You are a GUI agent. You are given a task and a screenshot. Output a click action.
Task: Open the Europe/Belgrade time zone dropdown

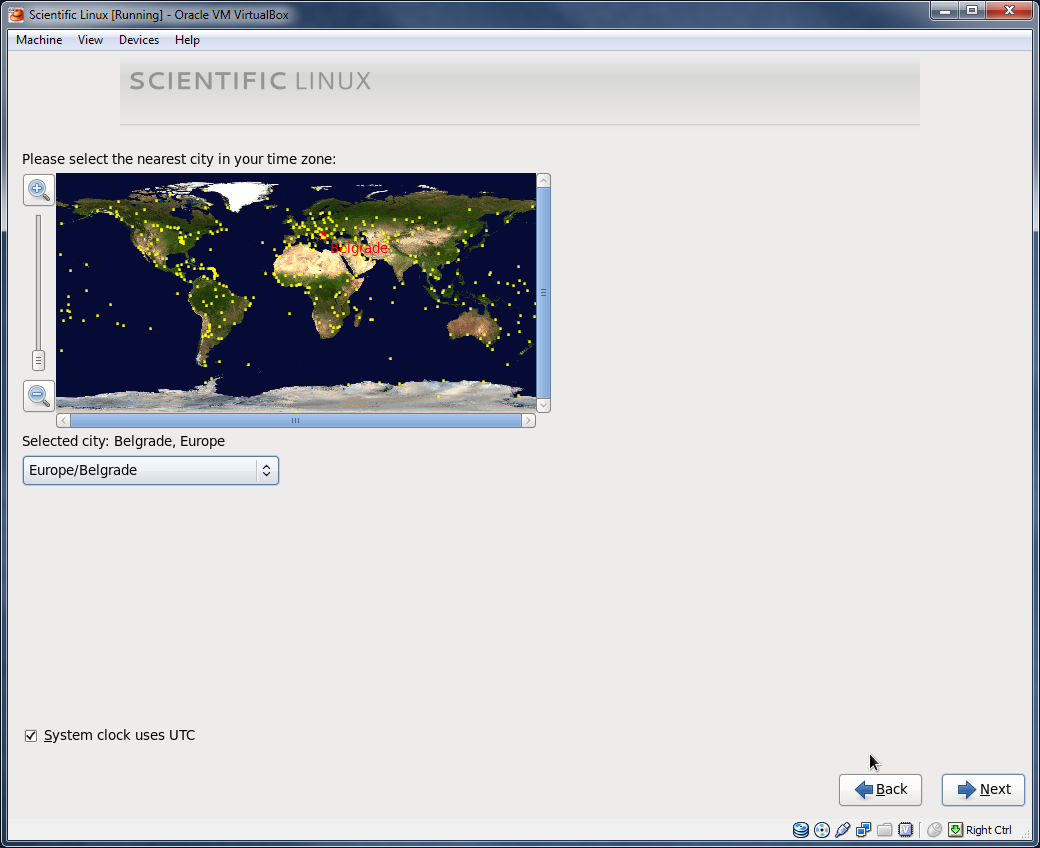(151, 470)
